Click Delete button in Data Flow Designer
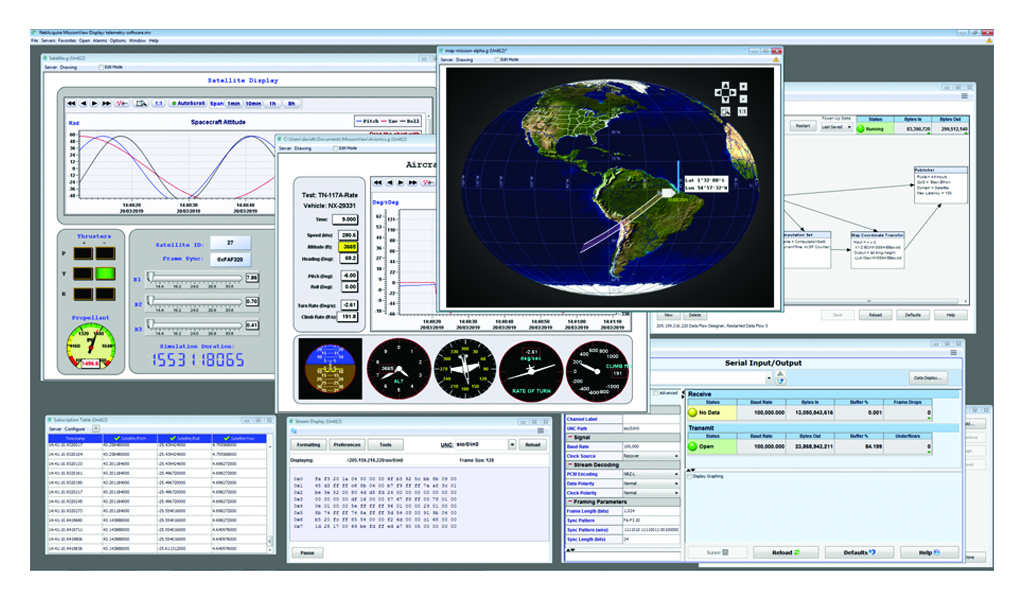 coord(694,315)
